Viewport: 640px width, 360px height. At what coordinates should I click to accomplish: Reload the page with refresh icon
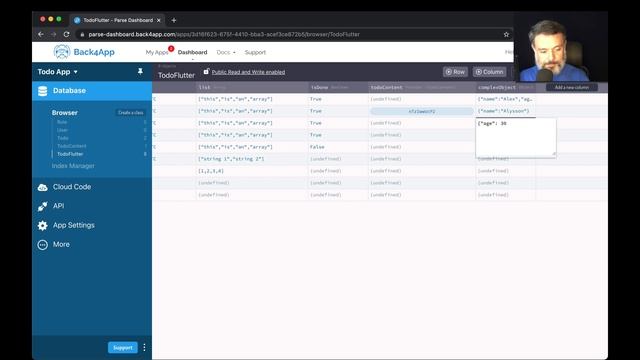click(67, 34)
